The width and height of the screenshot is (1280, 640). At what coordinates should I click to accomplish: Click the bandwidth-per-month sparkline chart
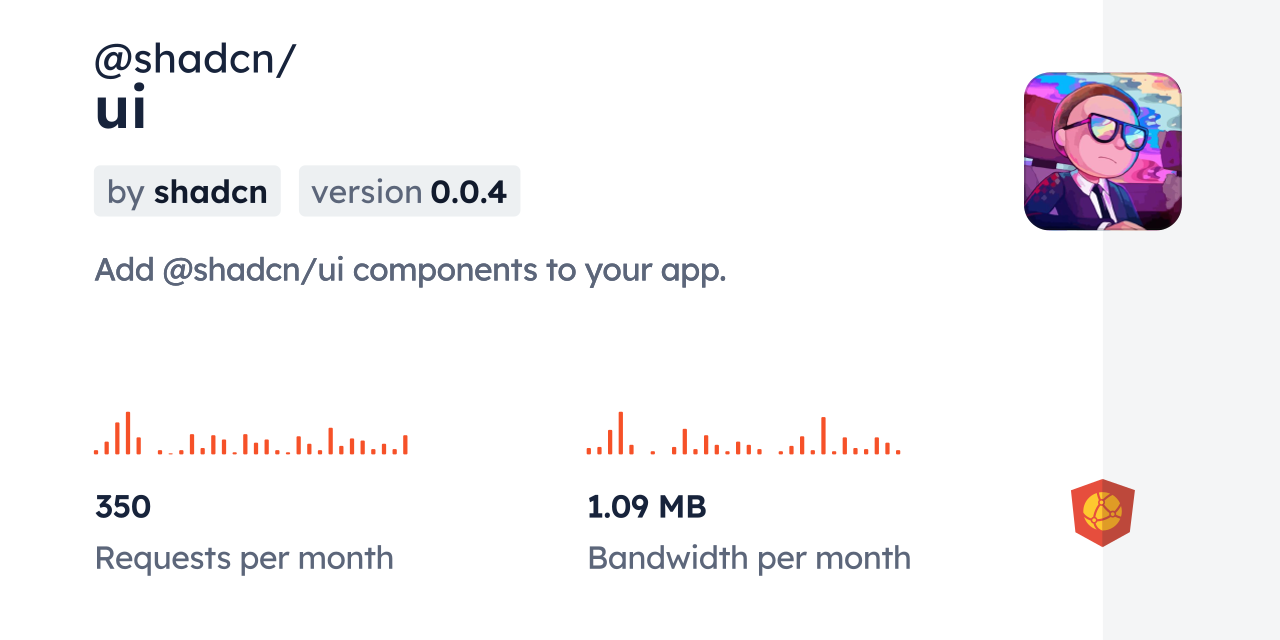tap(743, 434)
